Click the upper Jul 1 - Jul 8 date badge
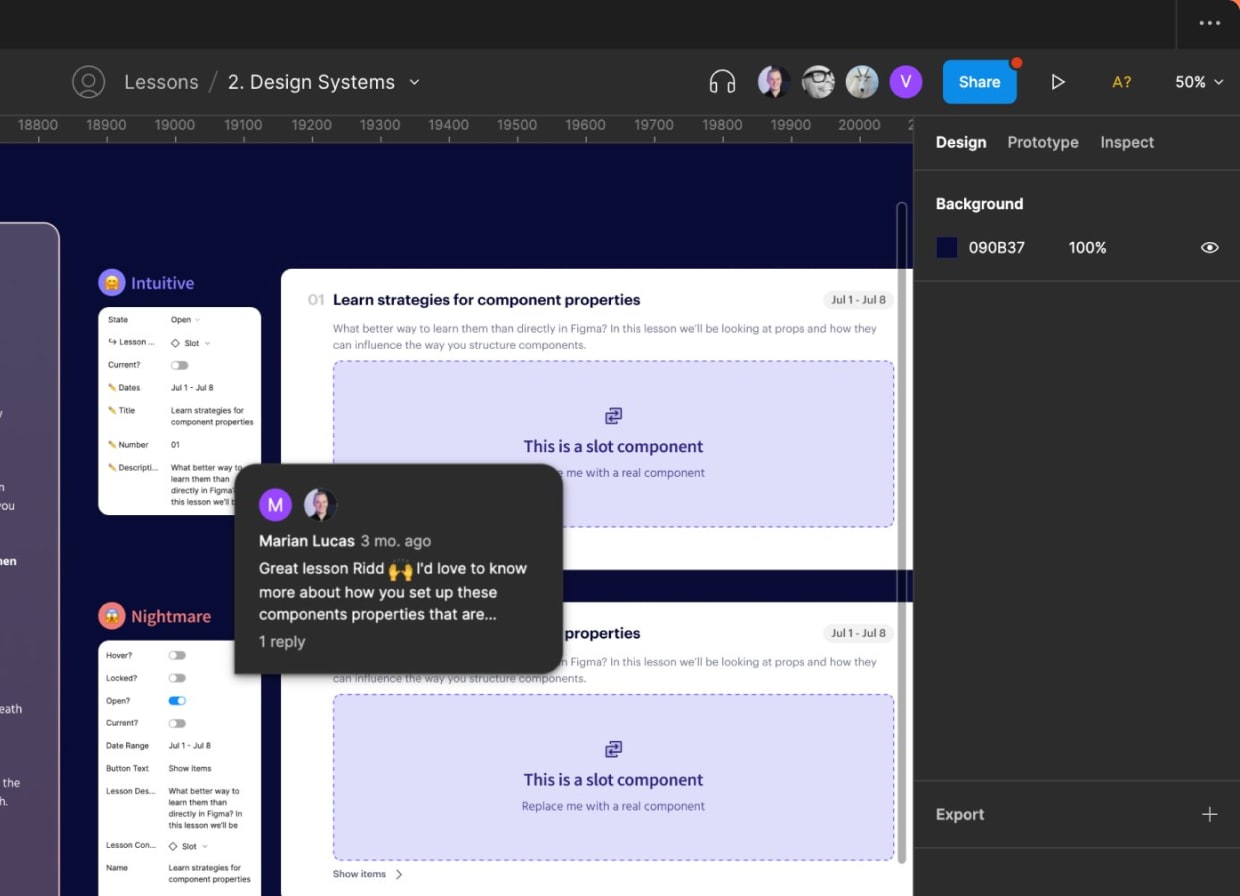The image size is (1240, 896). tap(858, 300)
